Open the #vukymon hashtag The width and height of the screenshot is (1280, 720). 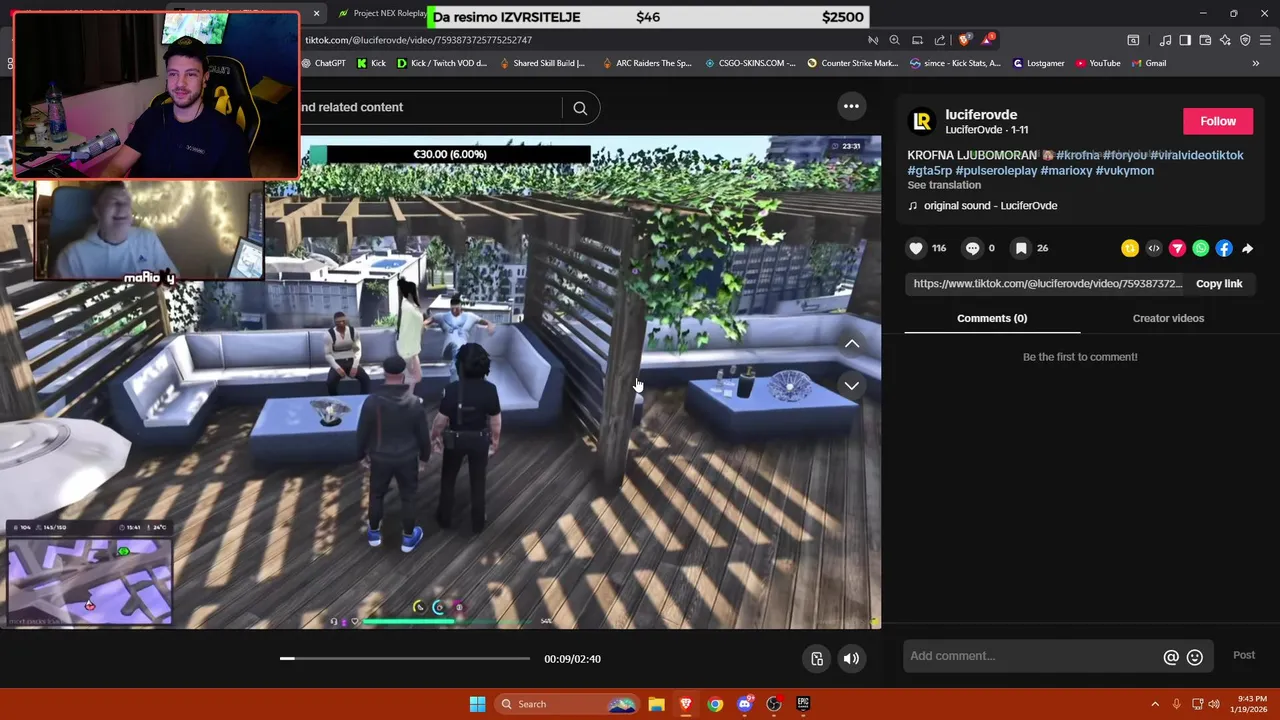click(1125, 171)
